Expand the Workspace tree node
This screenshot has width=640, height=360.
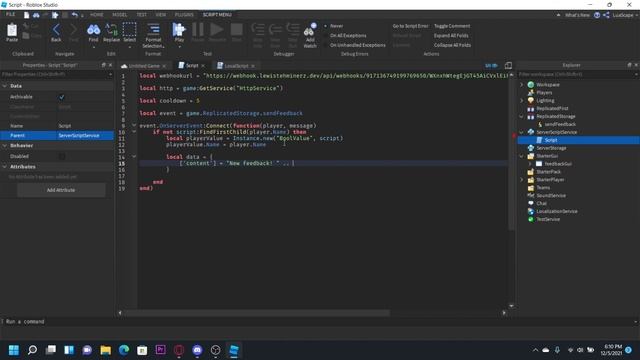click(x=521, y=84)
